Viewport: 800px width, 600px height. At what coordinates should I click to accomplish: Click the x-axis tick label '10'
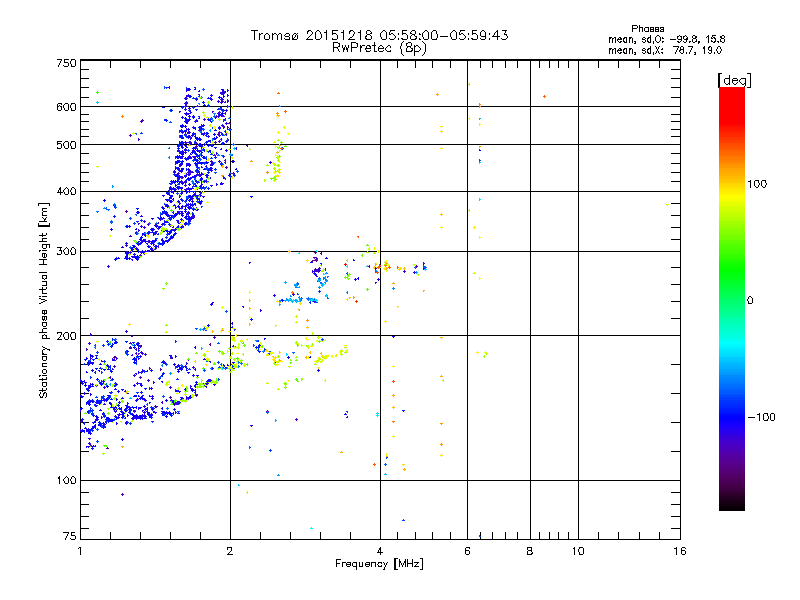[x=578, y=551]
